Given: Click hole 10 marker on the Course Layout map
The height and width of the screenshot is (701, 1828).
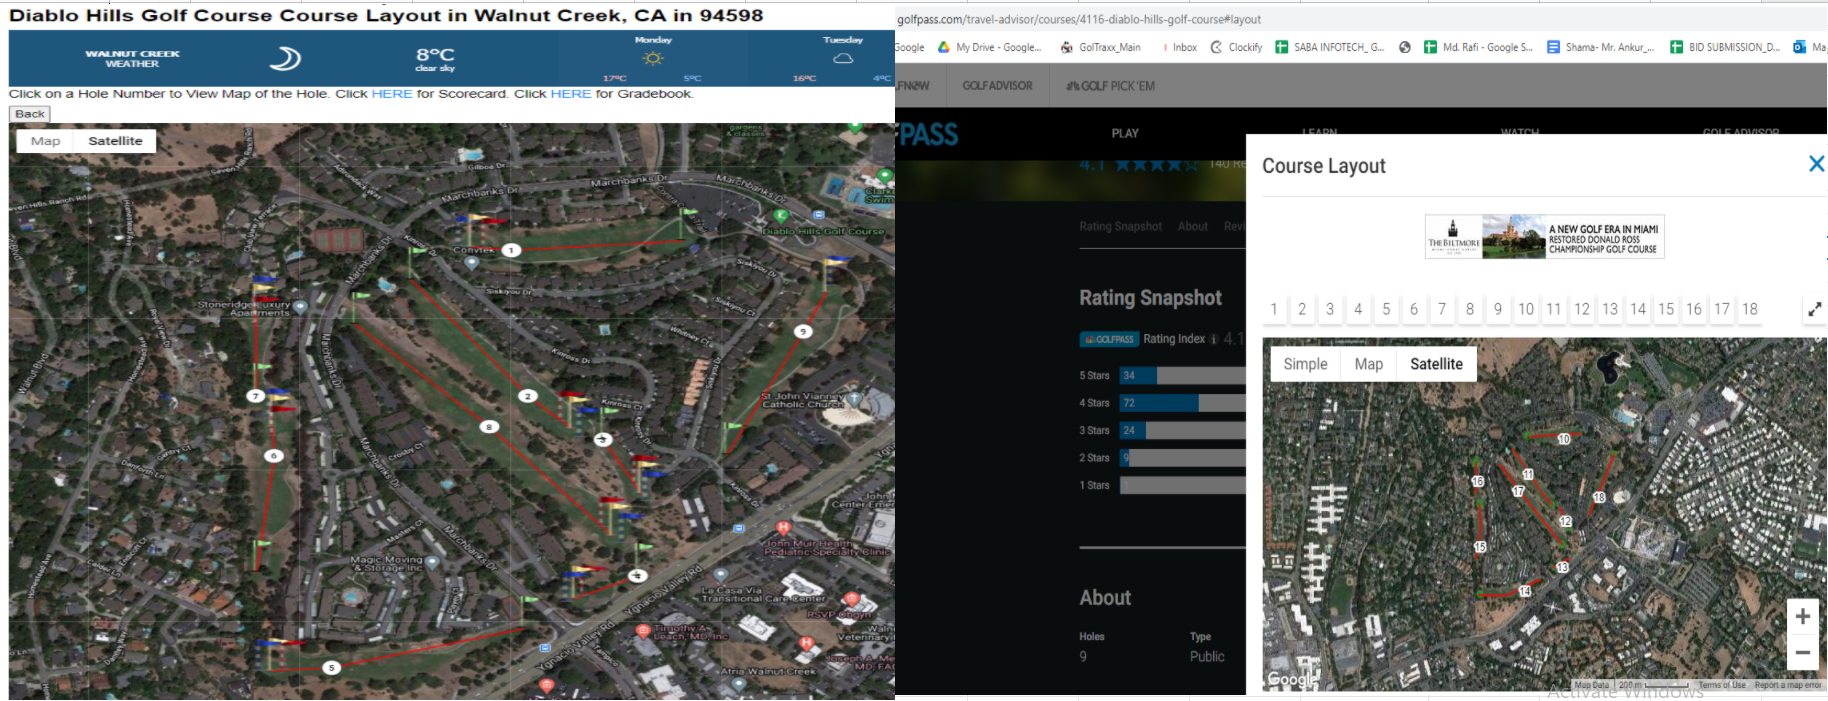Looking at the screenshot, I should tap(1564, 439).
